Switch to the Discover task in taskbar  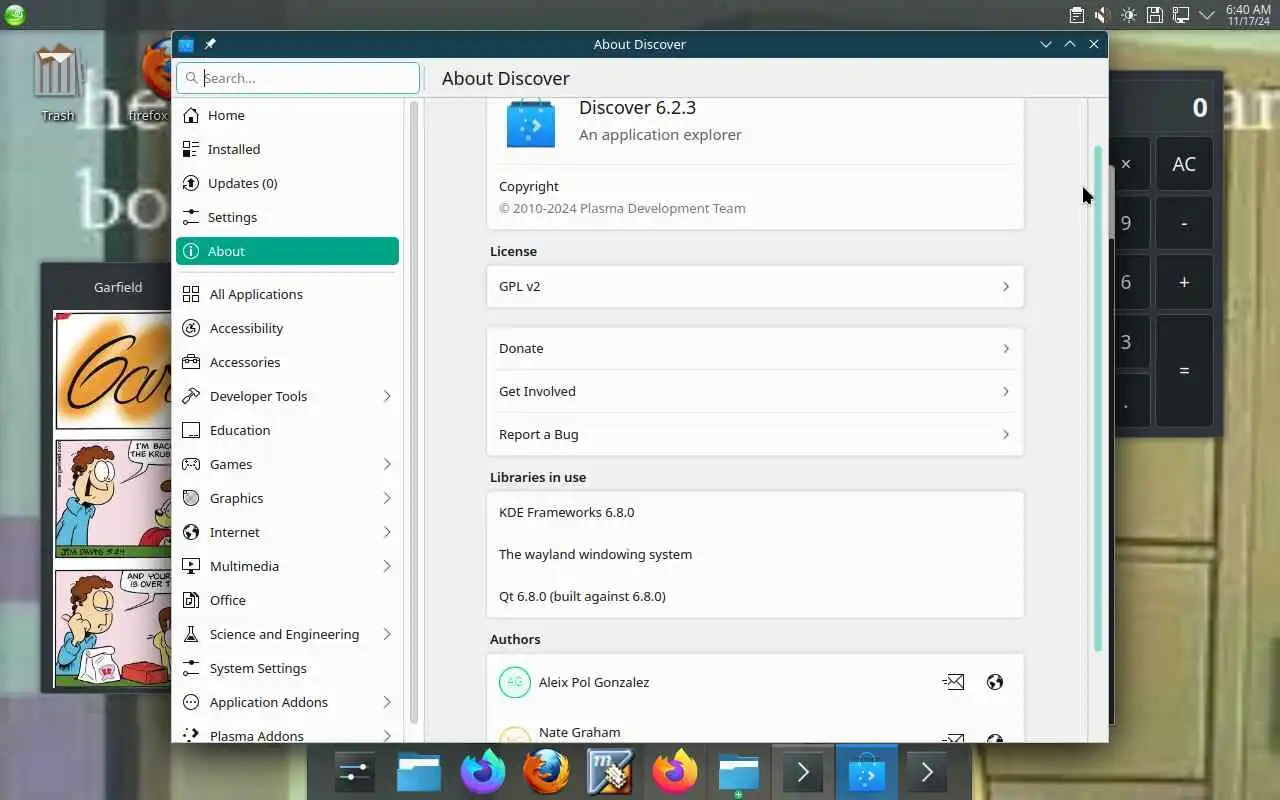(866, 772)
